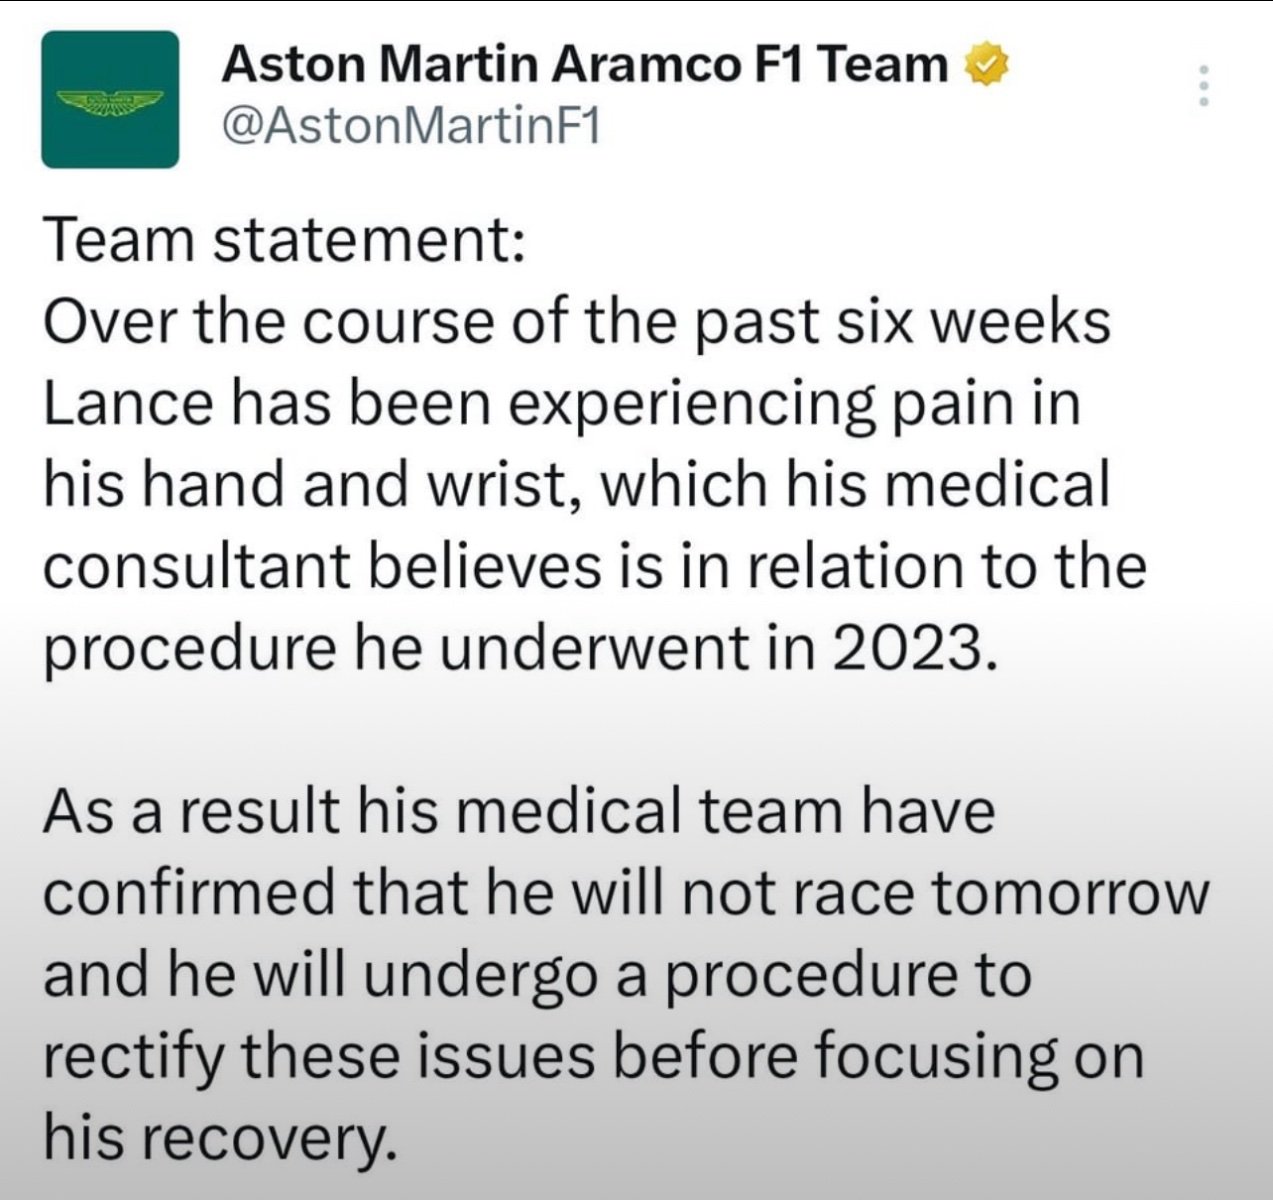Viewport: 1273px width, 1200px height.
Task: Open the three-dot more options menu
Action: click(1204, 86)
